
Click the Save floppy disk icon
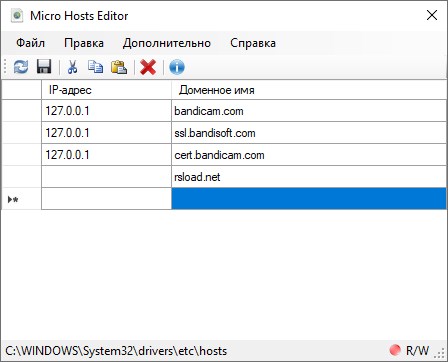[x=44, y=67]
